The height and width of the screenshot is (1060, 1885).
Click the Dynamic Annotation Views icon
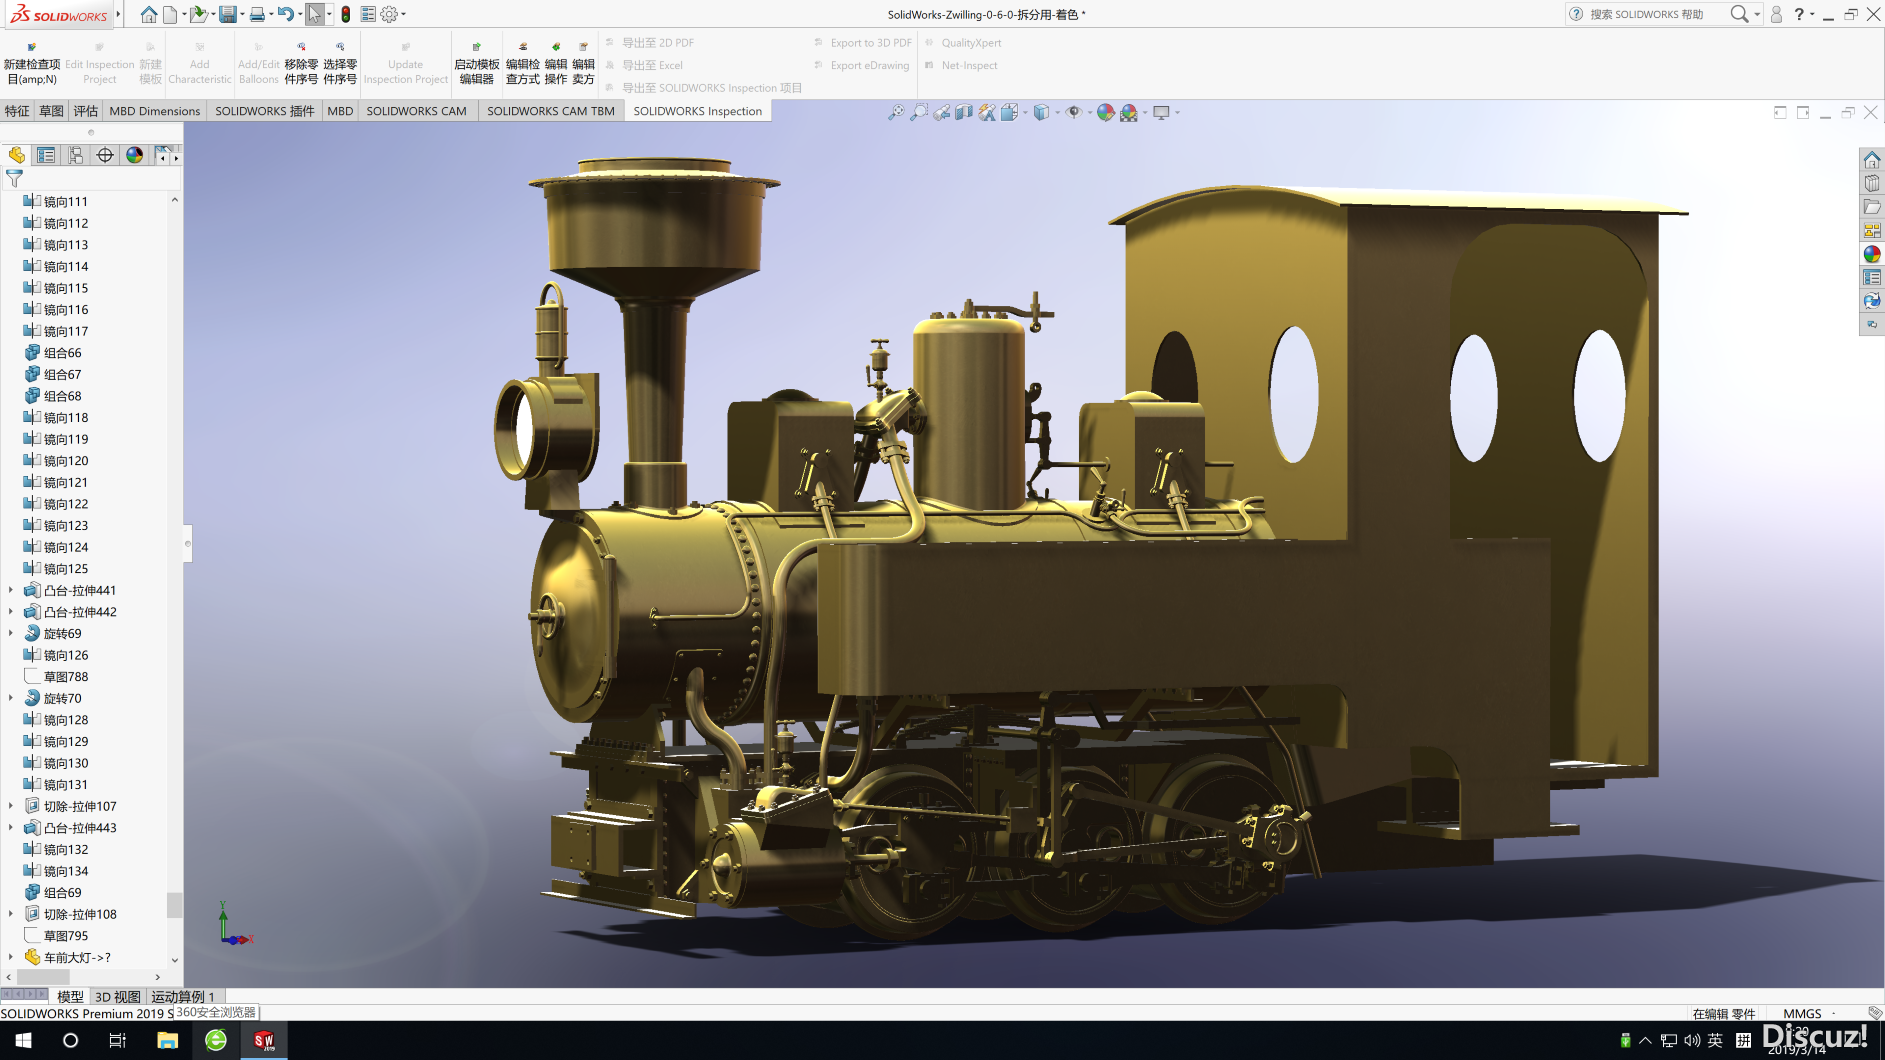[987, 112]
